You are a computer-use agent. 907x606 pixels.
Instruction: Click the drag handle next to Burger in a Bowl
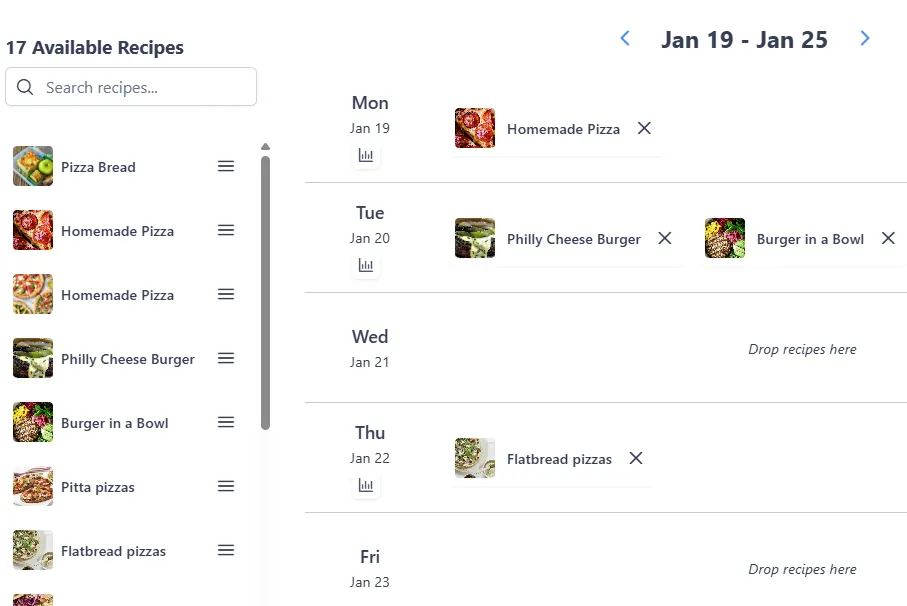click(x=226, y=422)
